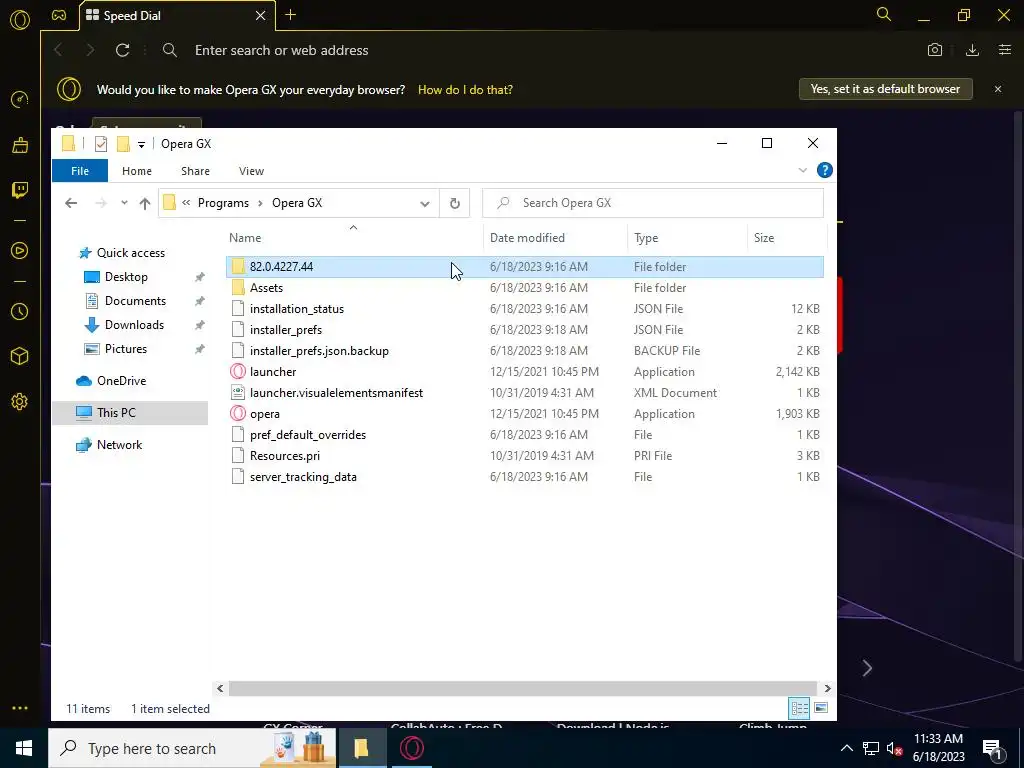Select Pictures in navigation pane
Viewport: 1024px width, 768px height.
(125, 349)
